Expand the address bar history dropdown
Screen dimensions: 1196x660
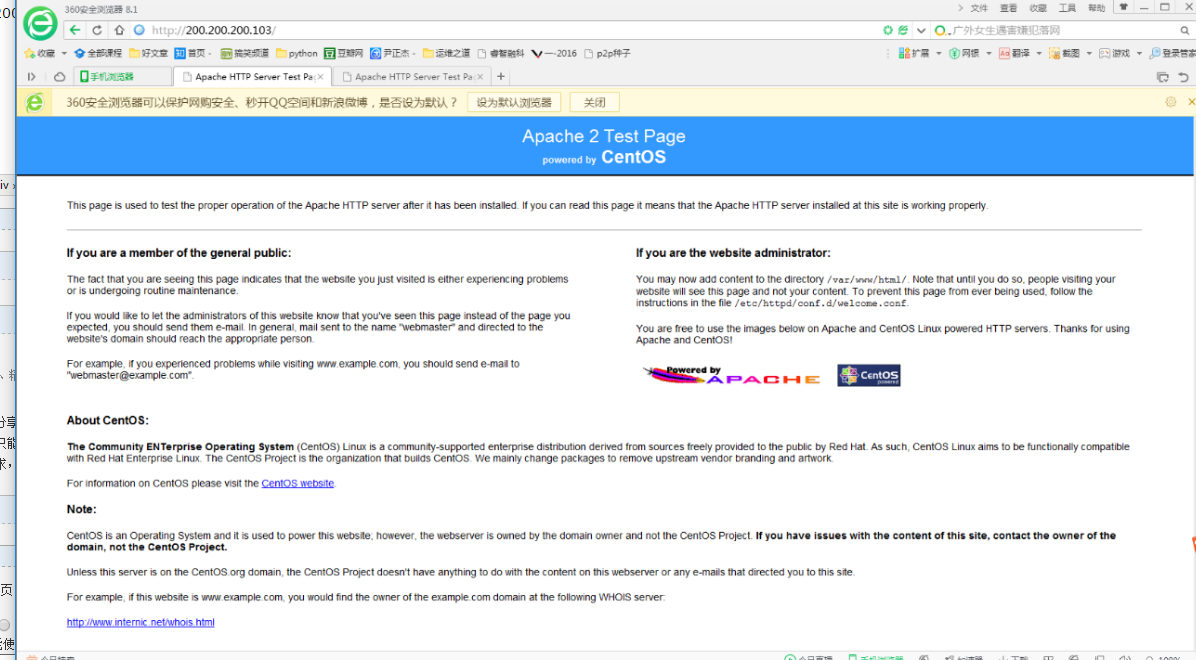point(921,31)
